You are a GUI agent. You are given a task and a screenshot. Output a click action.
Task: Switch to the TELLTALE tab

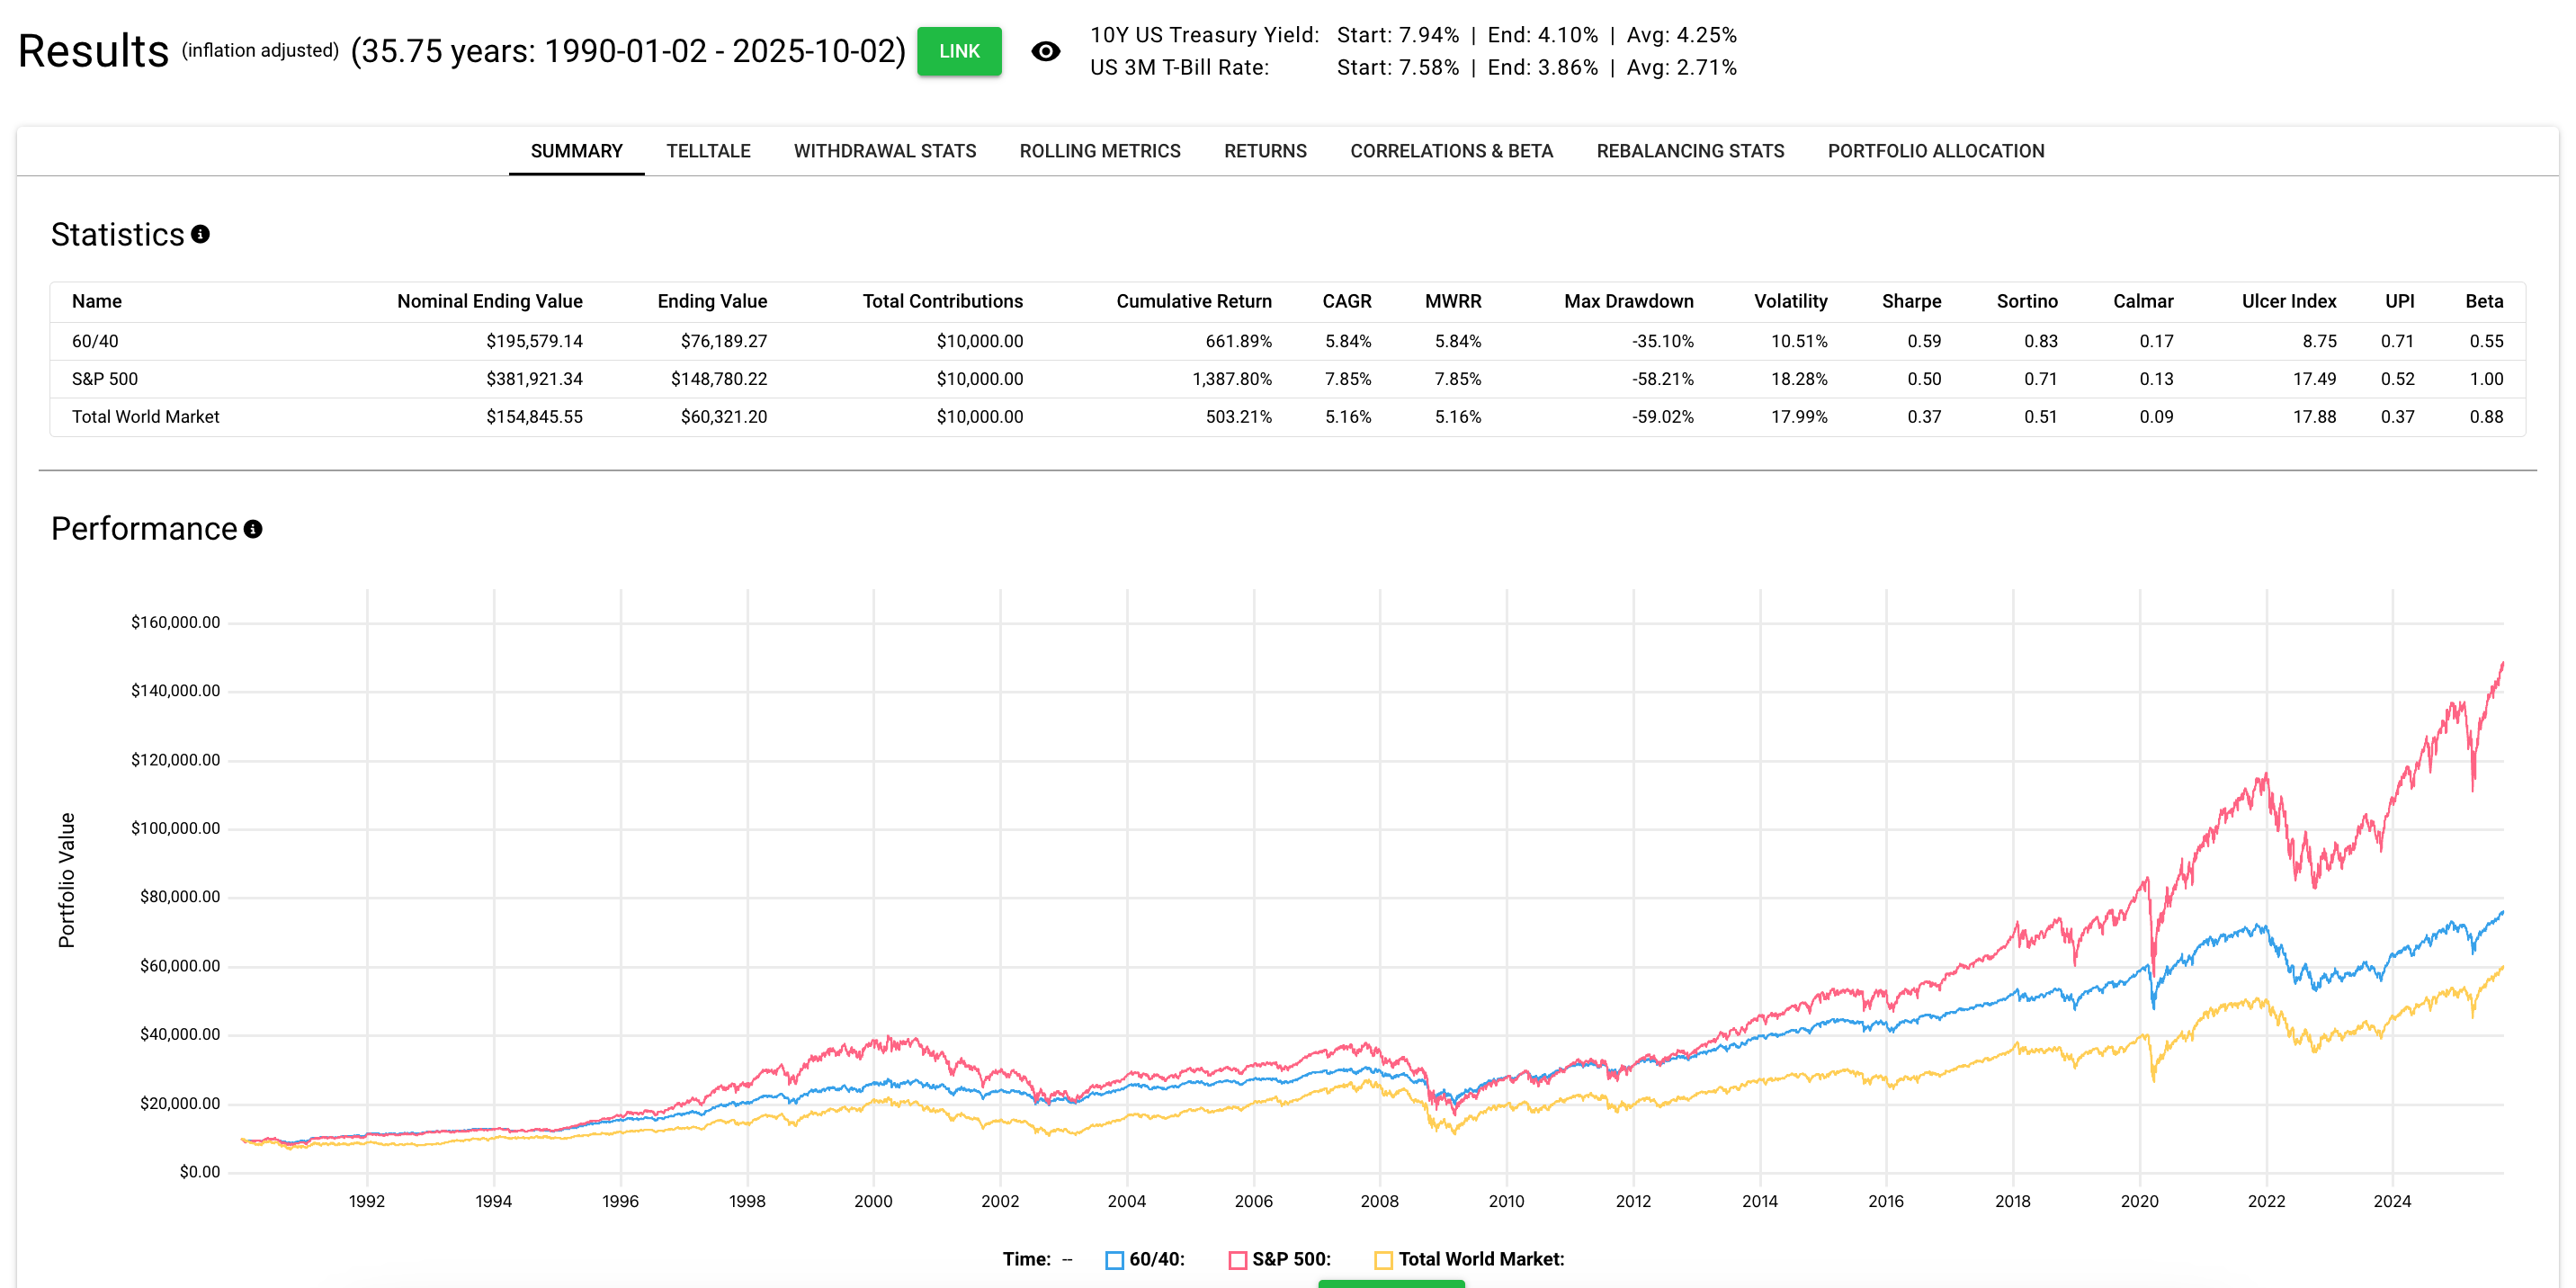point(708,151)
